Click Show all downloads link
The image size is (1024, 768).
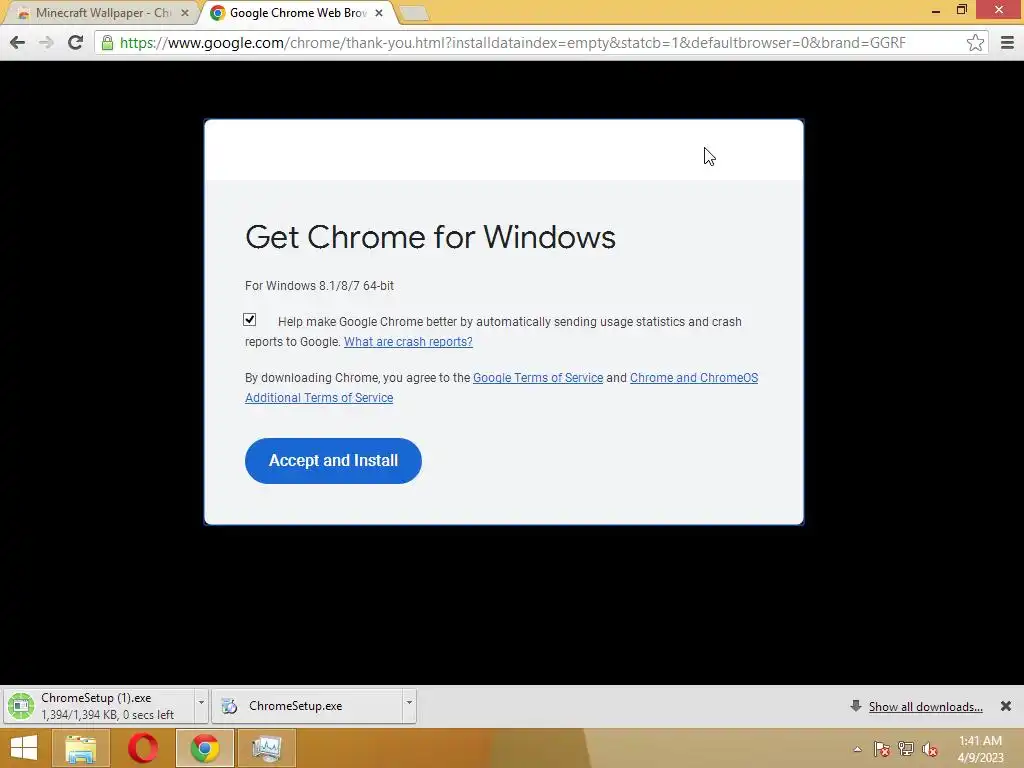point(925,707)
